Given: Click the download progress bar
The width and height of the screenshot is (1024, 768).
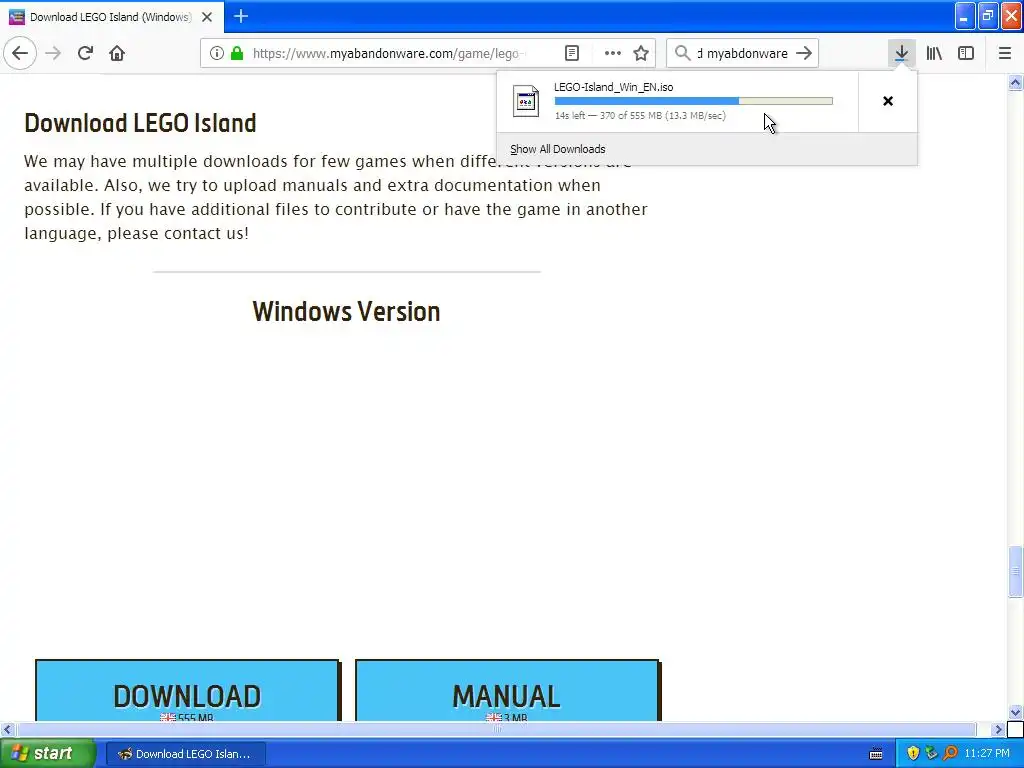Looking at the screenshot, I should (694, 101).
